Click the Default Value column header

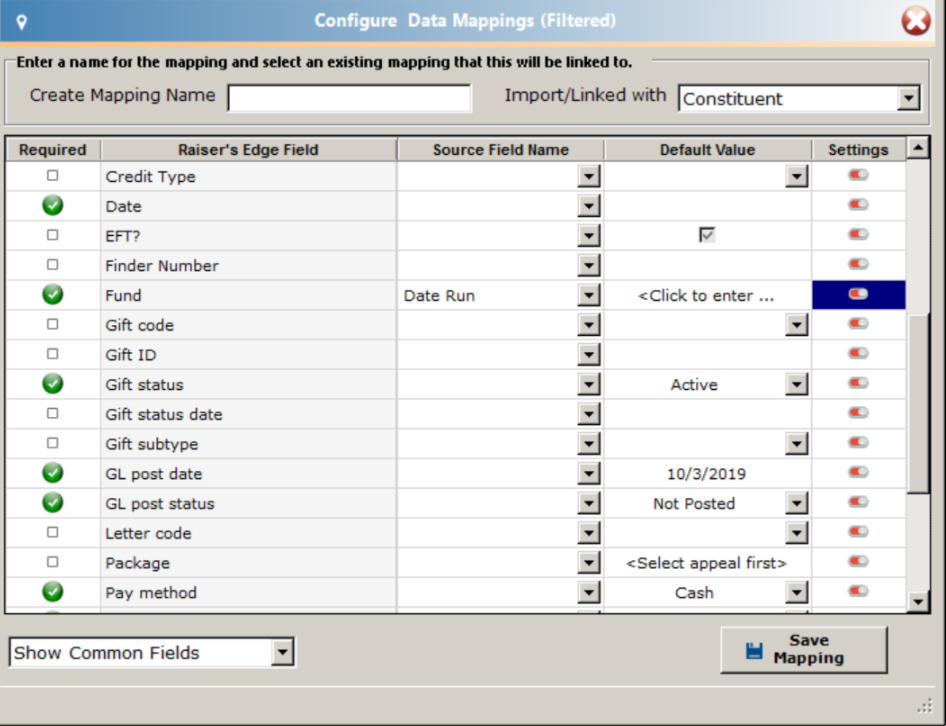click(x=708, y=150)
